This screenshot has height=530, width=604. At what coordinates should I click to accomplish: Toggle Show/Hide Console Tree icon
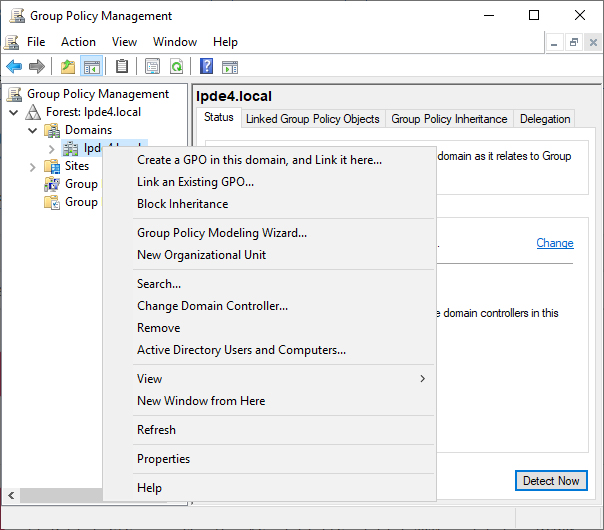point(91,67)
